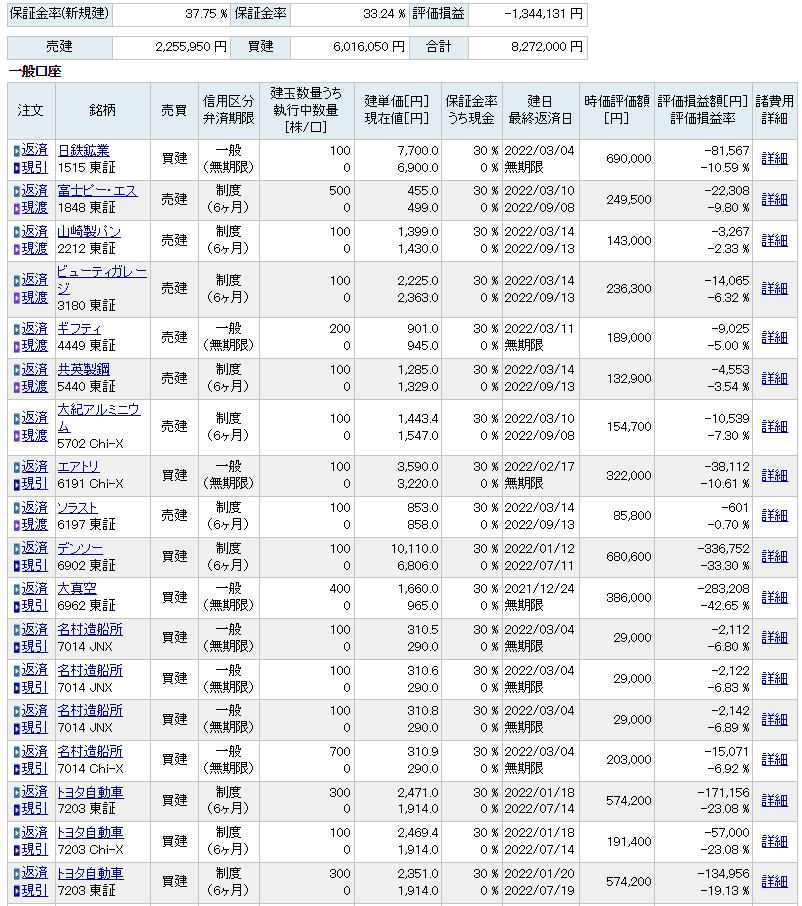The width and height of the screenshot is (802, 906).
Task: Open 詳細 for the 共英製鋼 row
Action: click(774, 378)
